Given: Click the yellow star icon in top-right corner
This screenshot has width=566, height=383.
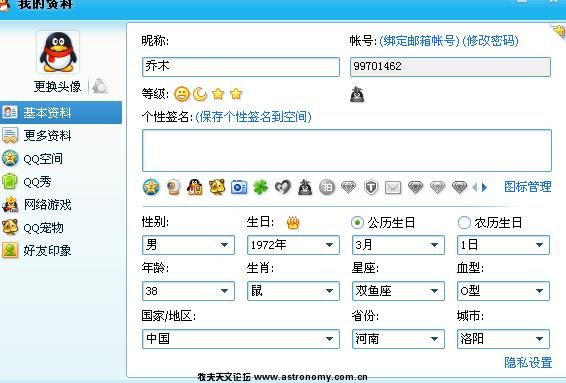Looking at the screenshot, I should point(560,31).
